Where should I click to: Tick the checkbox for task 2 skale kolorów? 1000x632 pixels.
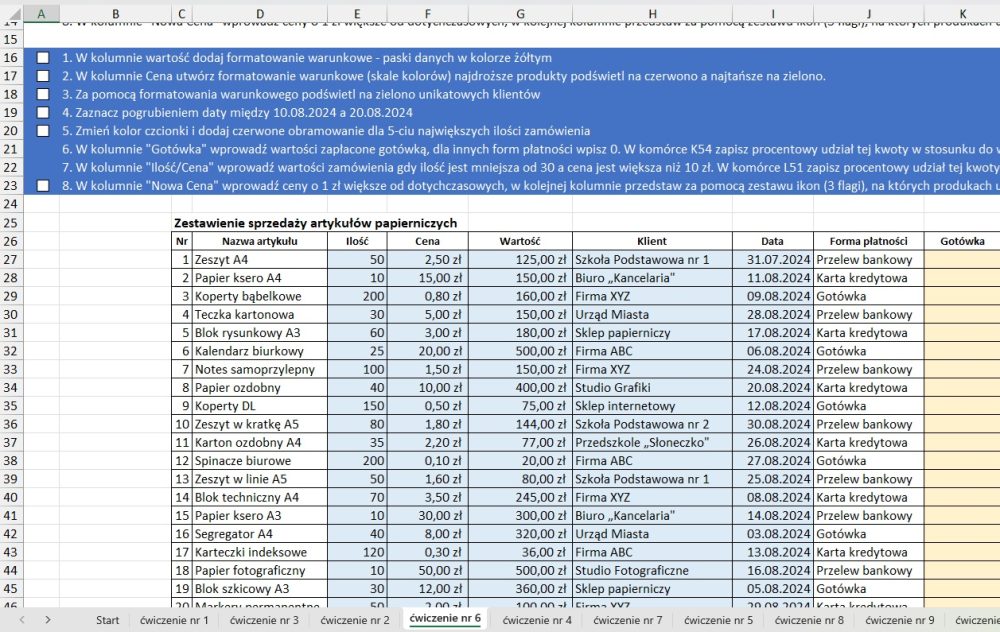tap(43, 76)
